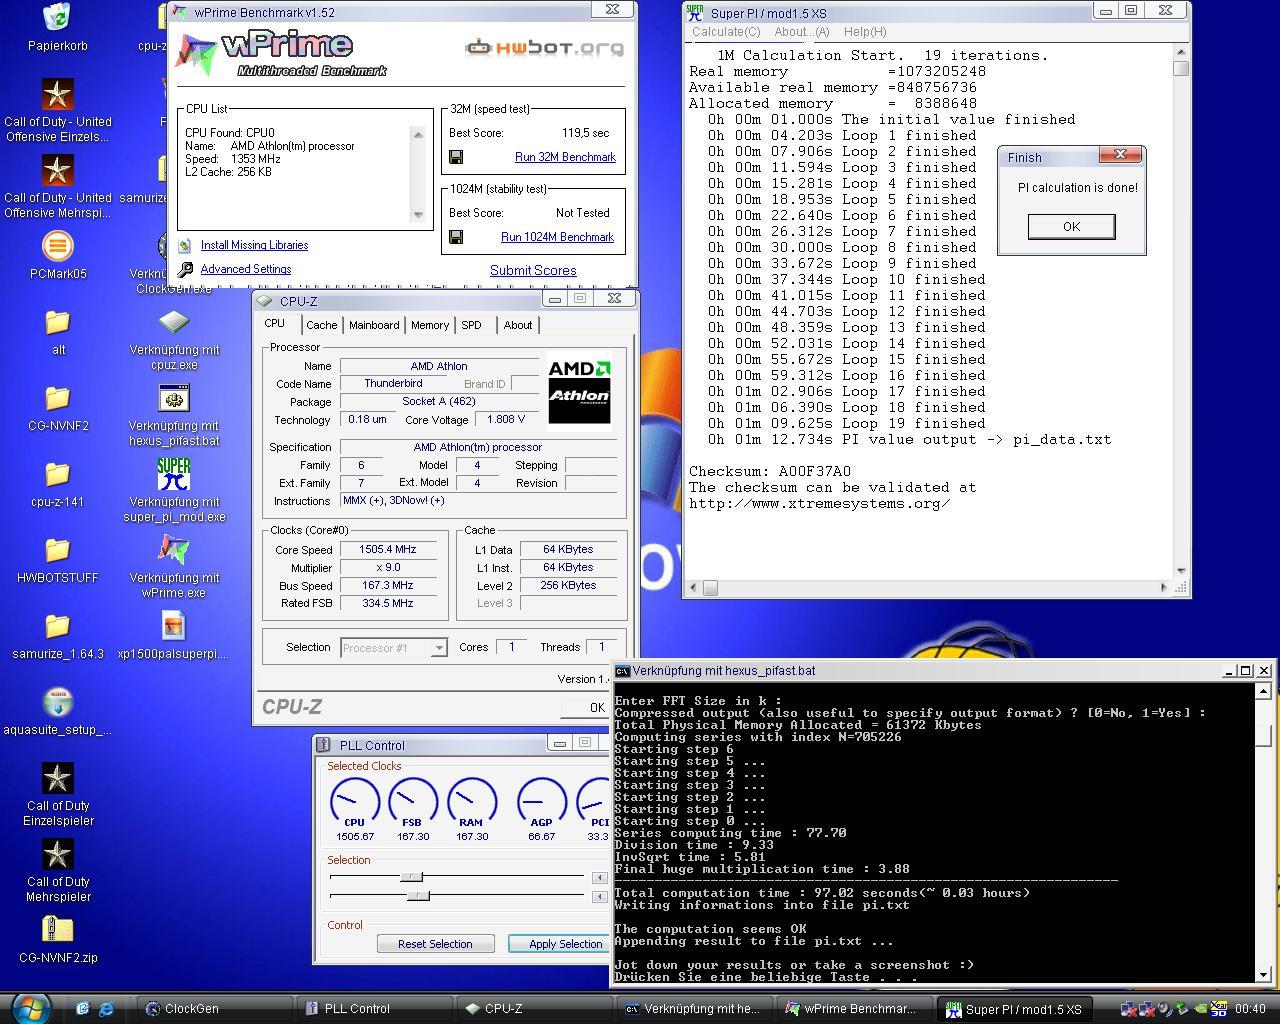Image resolution: width=1280 pixels, height=1024 pixels.
Task: Click arrow button beside the first PLL slider
Action: click(600, 877)
